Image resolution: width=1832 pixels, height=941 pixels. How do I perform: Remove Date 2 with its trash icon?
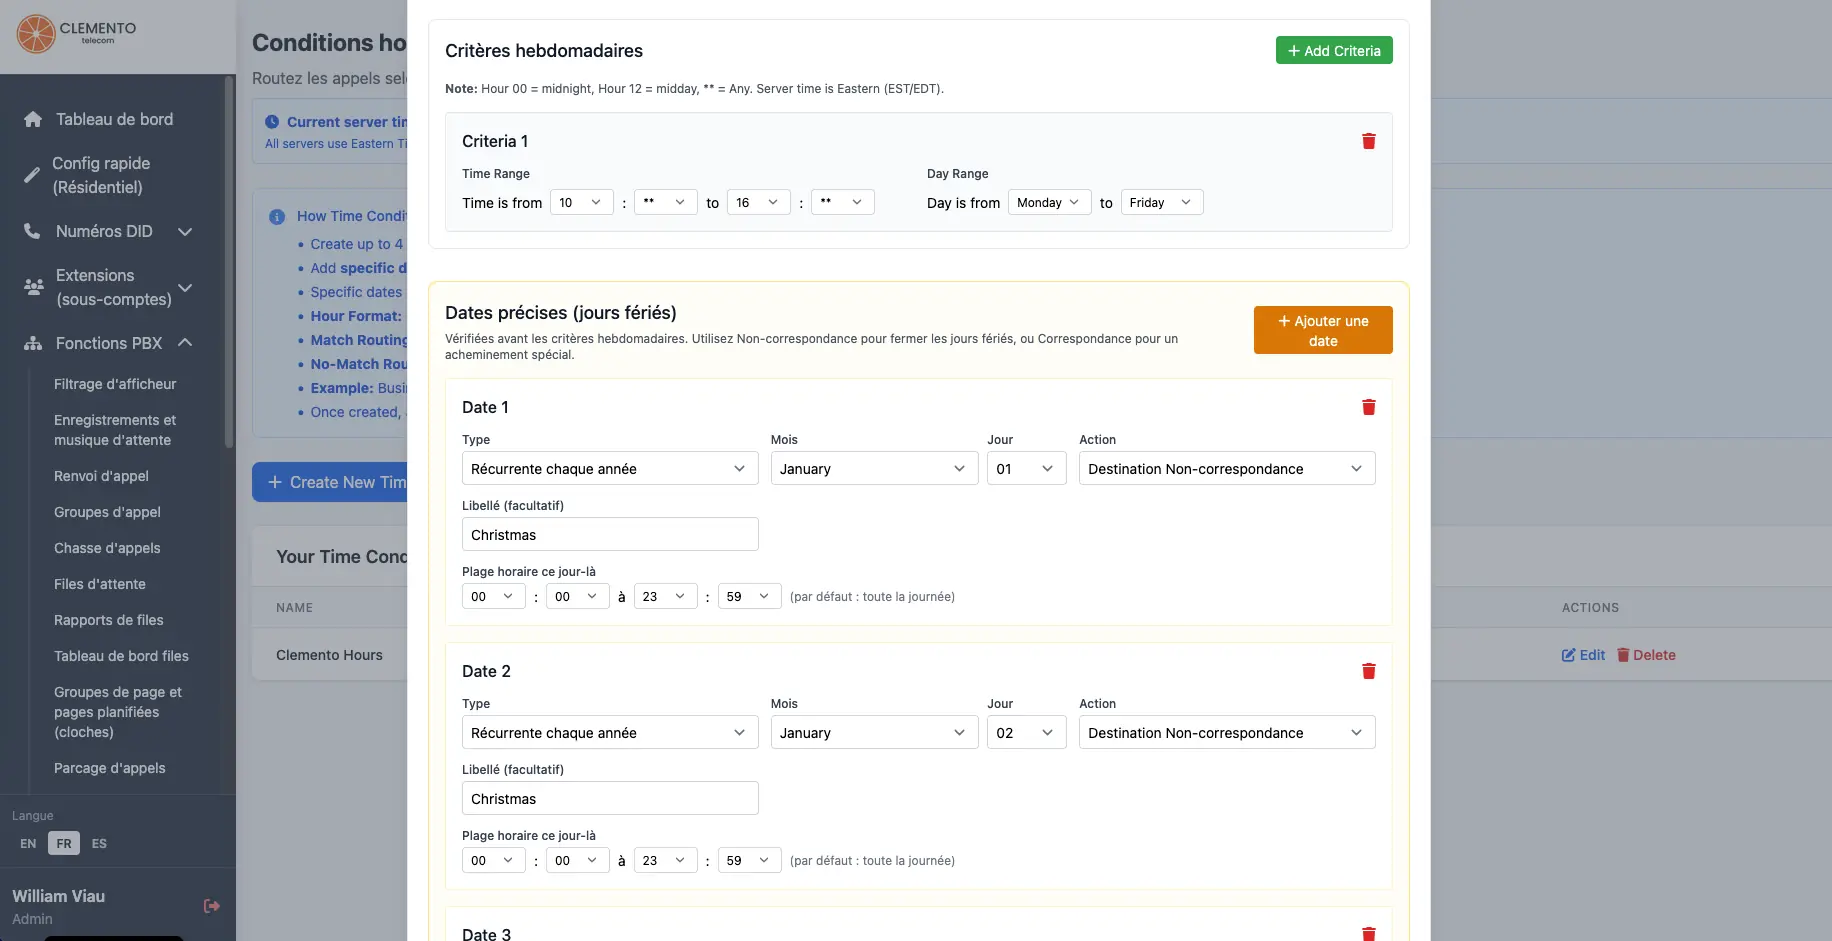click(x=1369, y=671)
